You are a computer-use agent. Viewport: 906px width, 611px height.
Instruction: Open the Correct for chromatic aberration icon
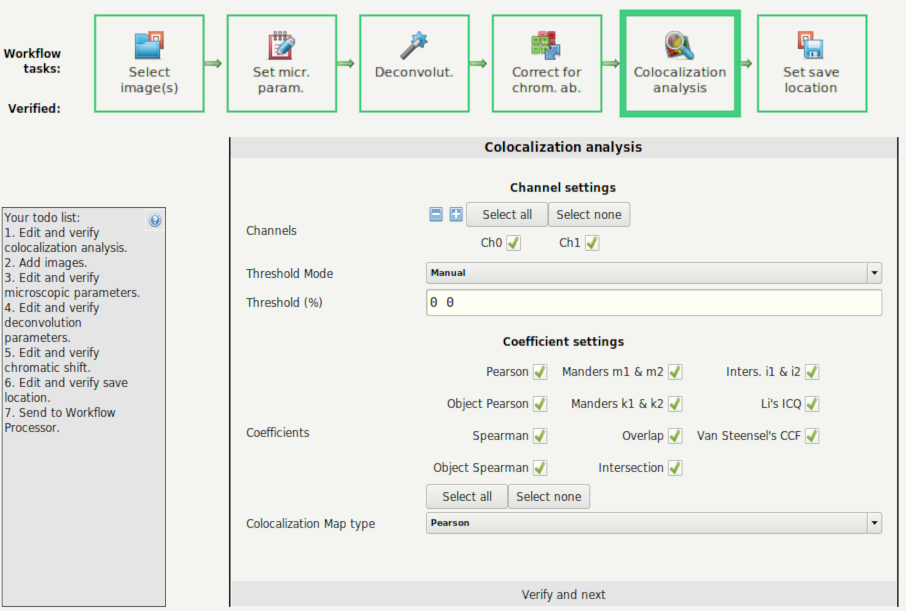[546, 46]
